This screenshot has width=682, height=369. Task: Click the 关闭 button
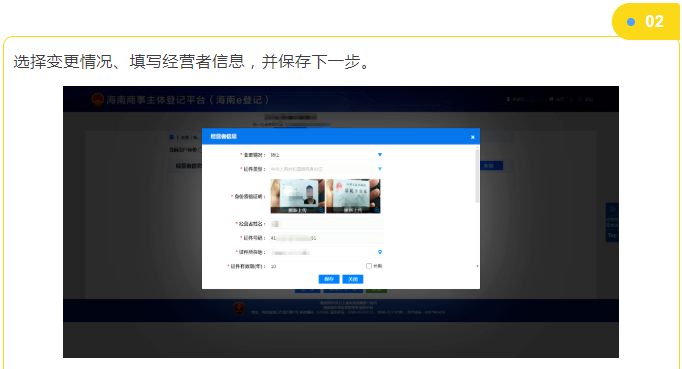point(353,279)
